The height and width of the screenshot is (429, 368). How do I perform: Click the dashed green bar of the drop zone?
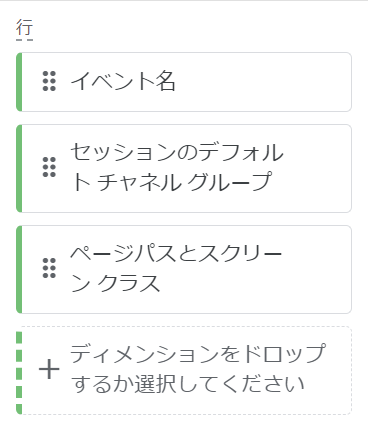click(19, 373)
